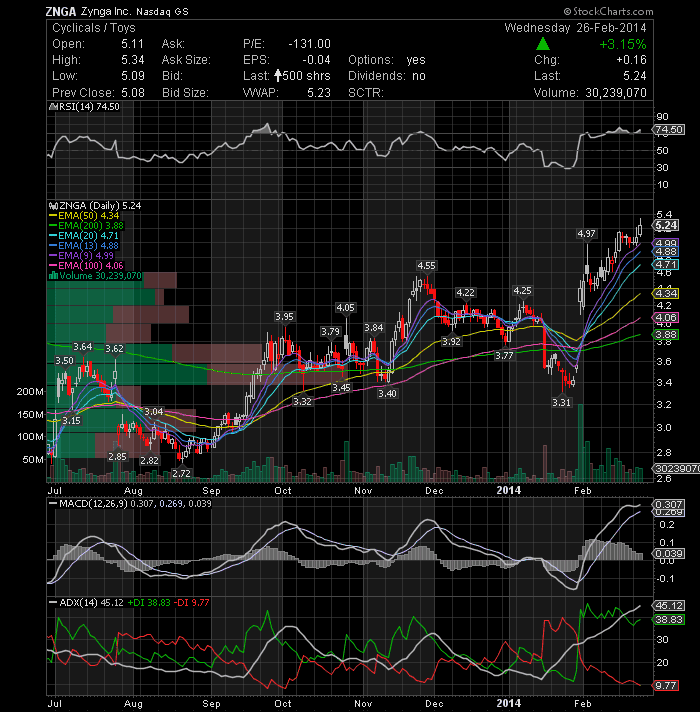
Task: Click the High price 5.34
Action: pos(133,60)
